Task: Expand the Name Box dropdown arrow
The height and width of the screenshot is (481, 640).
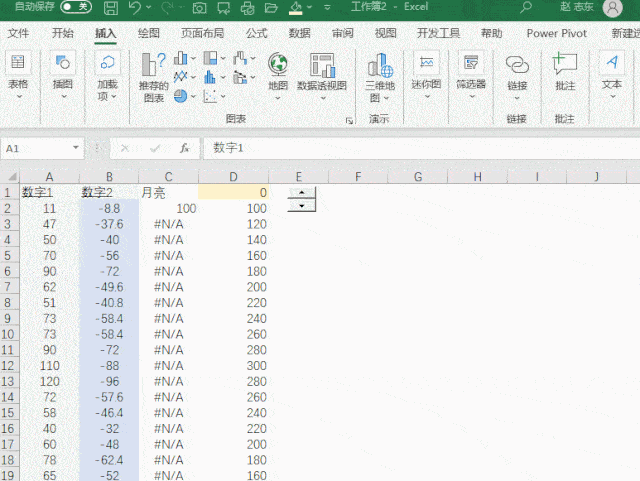Action: tap(76, 148)
